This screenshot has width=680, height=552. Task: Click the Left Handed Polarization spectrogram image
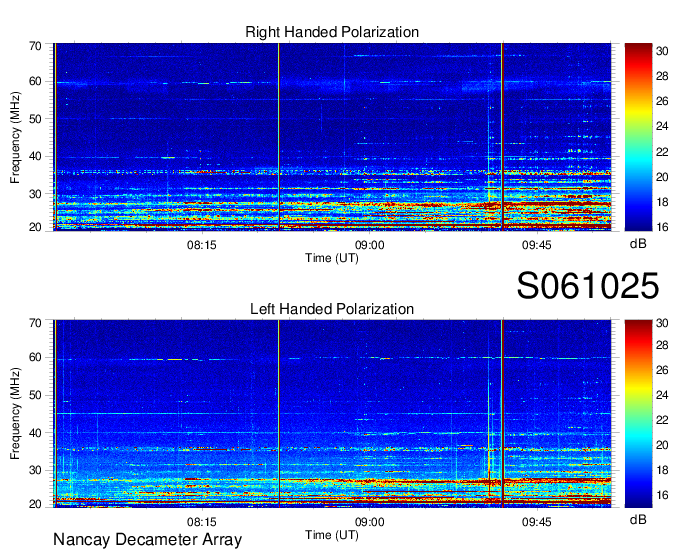[332, 414]
